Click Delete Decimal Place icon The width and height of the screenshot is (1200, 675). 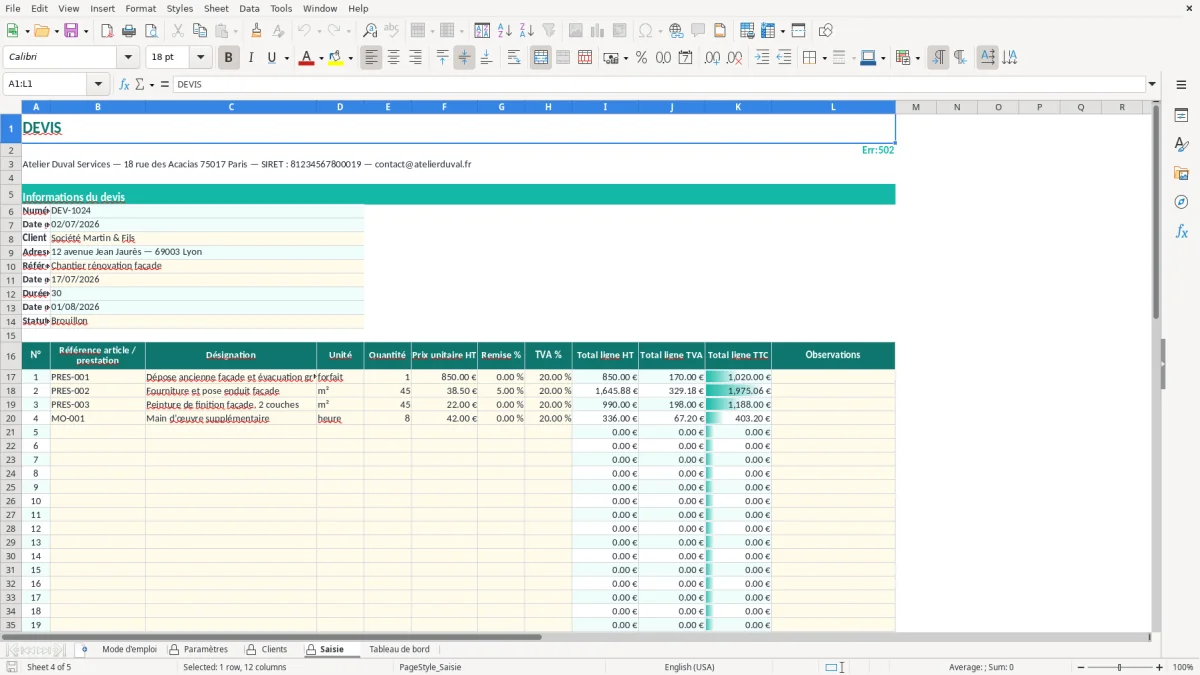tap(734, 58)
